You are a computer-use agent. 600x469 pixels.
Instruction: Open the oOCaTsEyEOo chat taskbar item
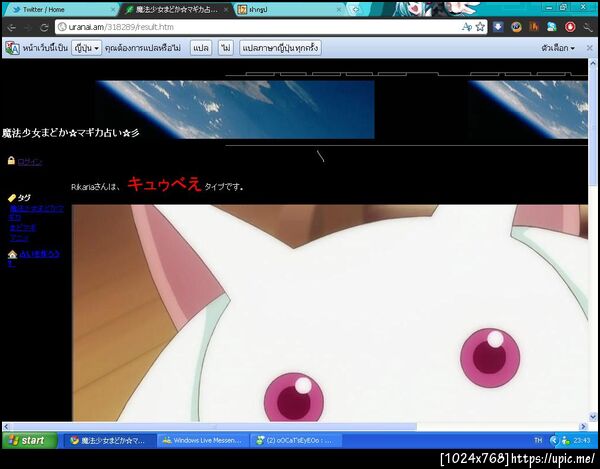point(296,441)
